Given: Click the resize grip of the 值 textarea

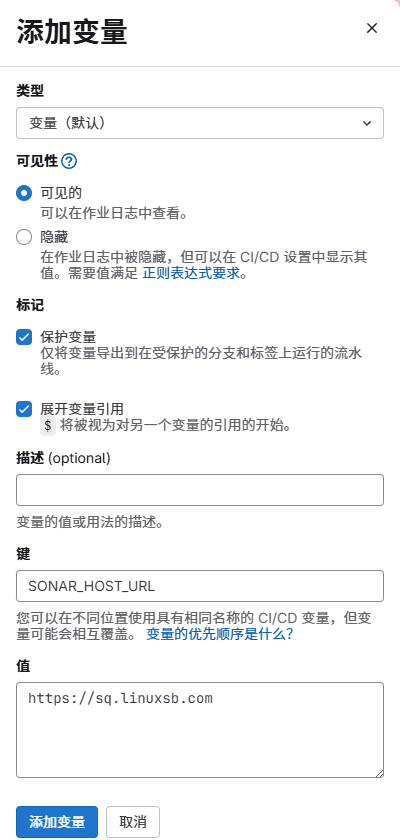Looking at the screenshot, I should click(x=379, y=773).
